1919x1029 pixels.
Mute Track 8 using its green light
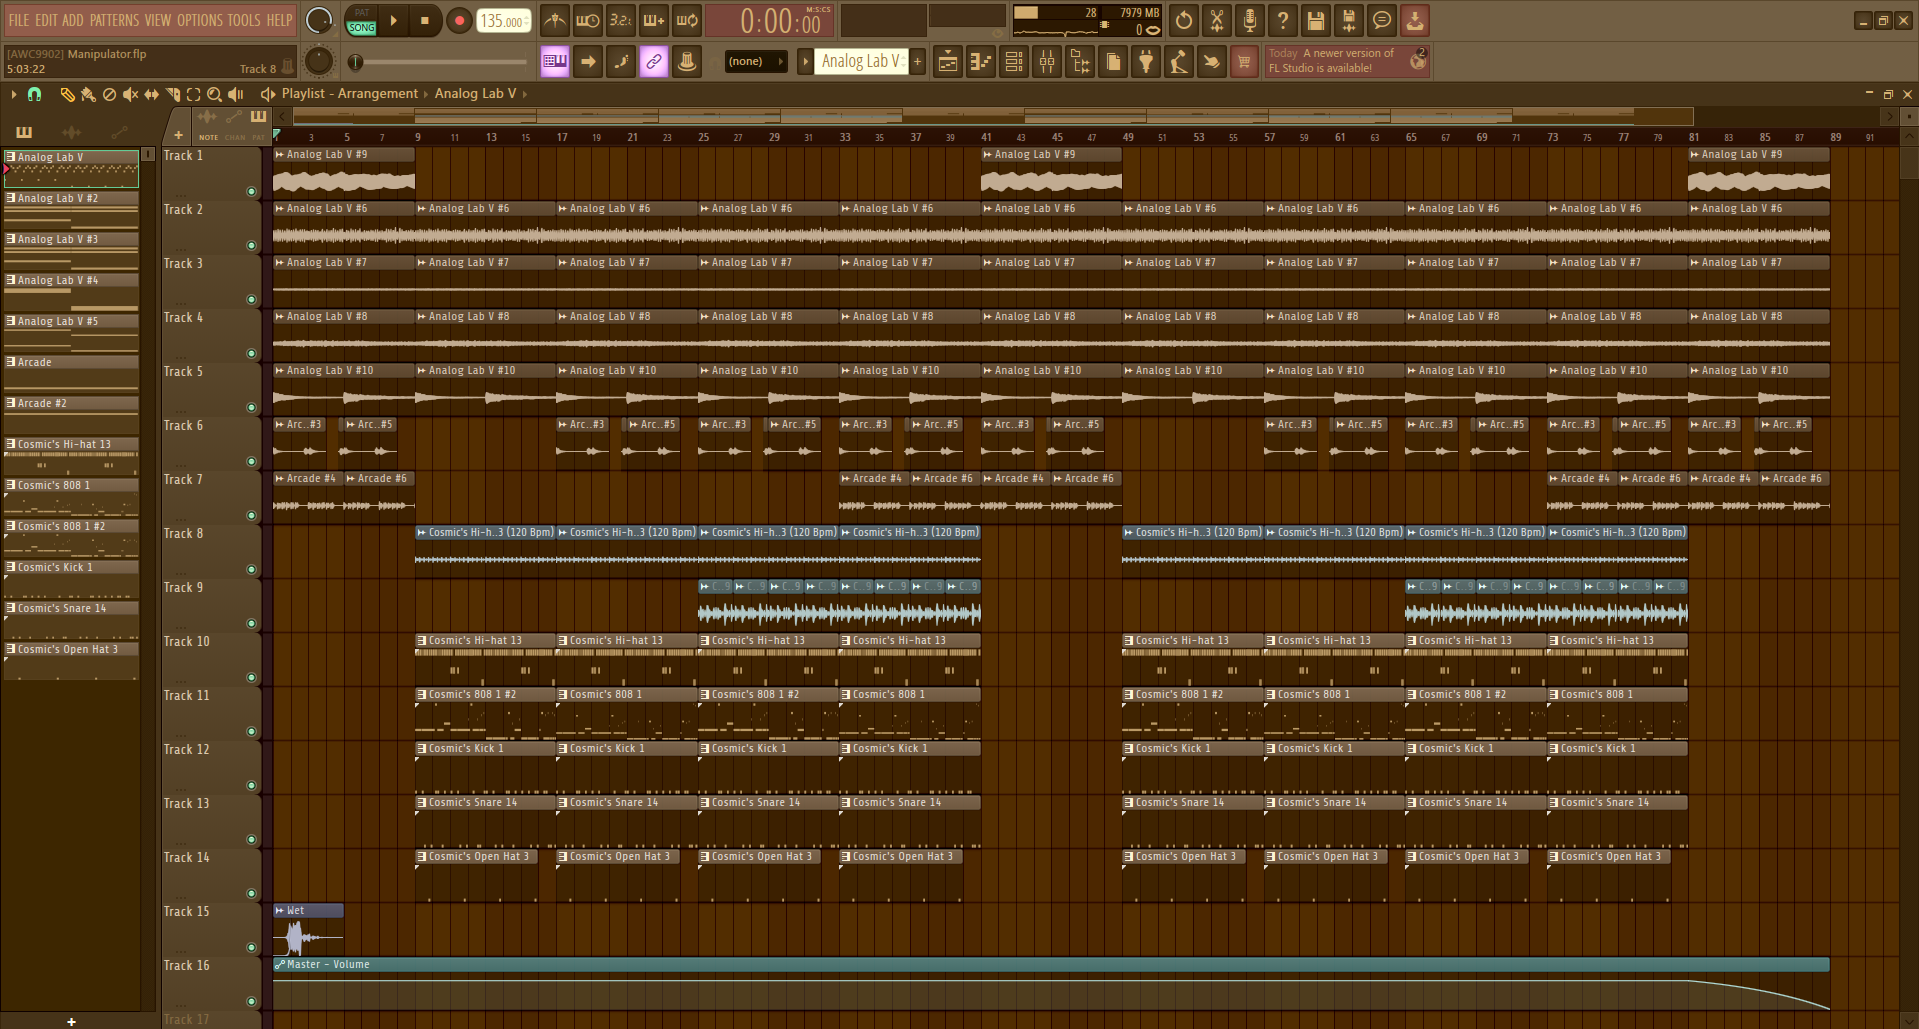(251, 569)
